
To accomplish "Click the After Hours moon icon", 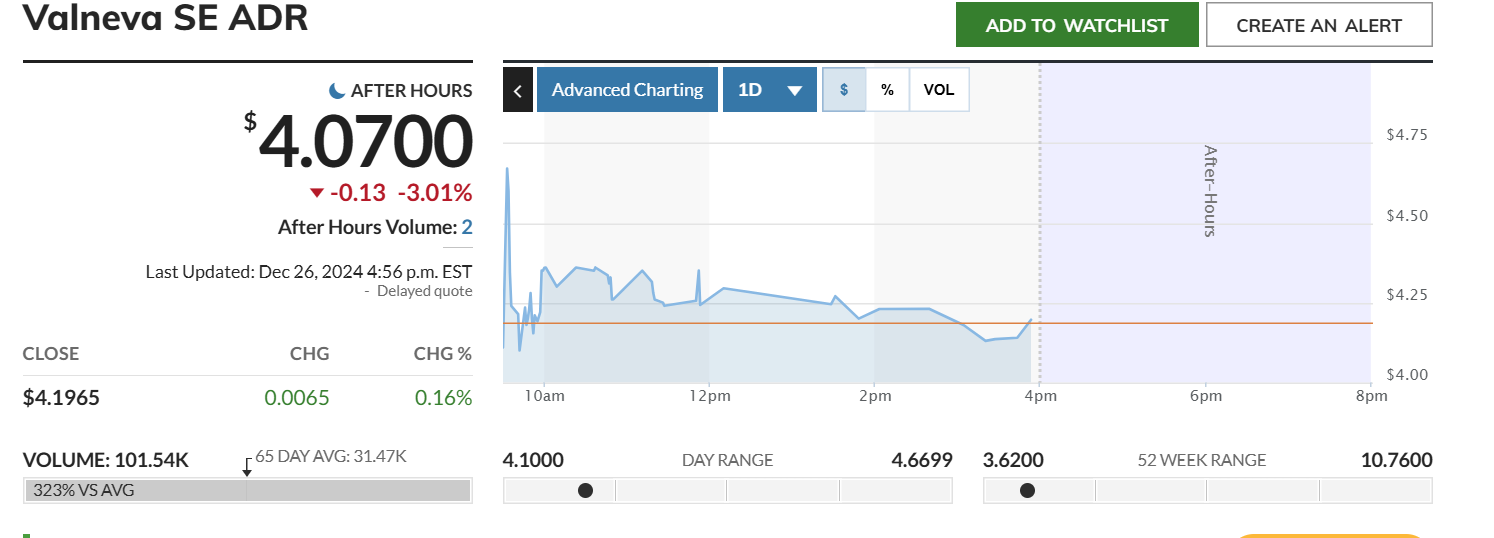I will pos(338,91).
